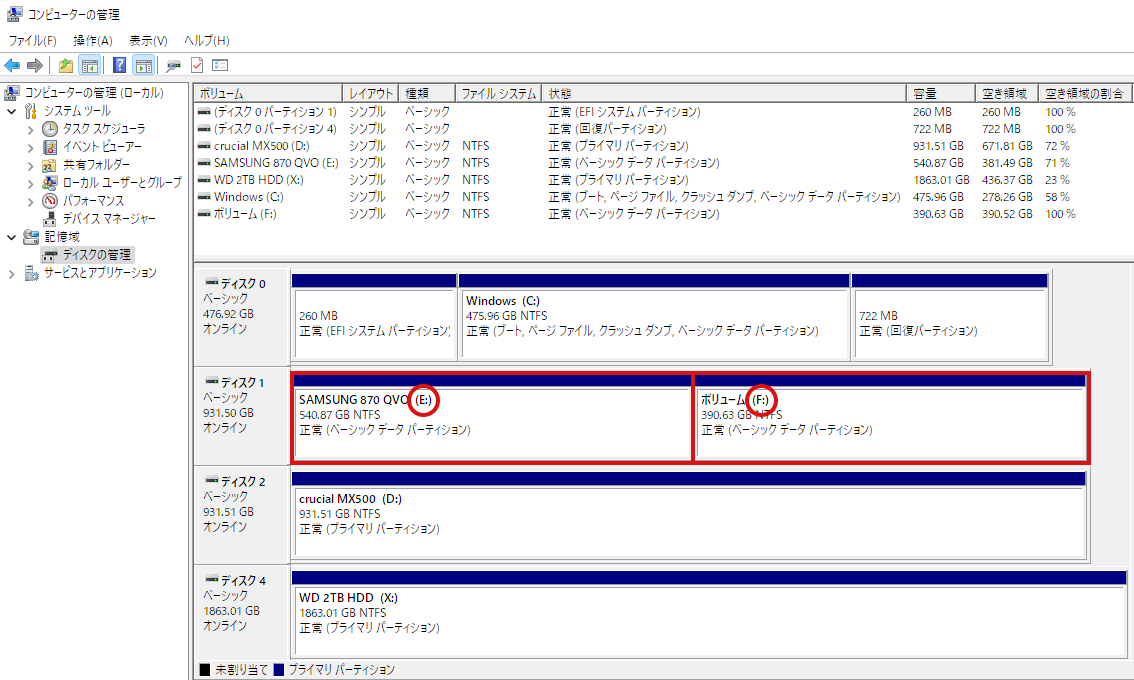Expand the Shared Folders (共有フォルダー) node
This screenshot has height=680, width=1134.
[30, 166]
